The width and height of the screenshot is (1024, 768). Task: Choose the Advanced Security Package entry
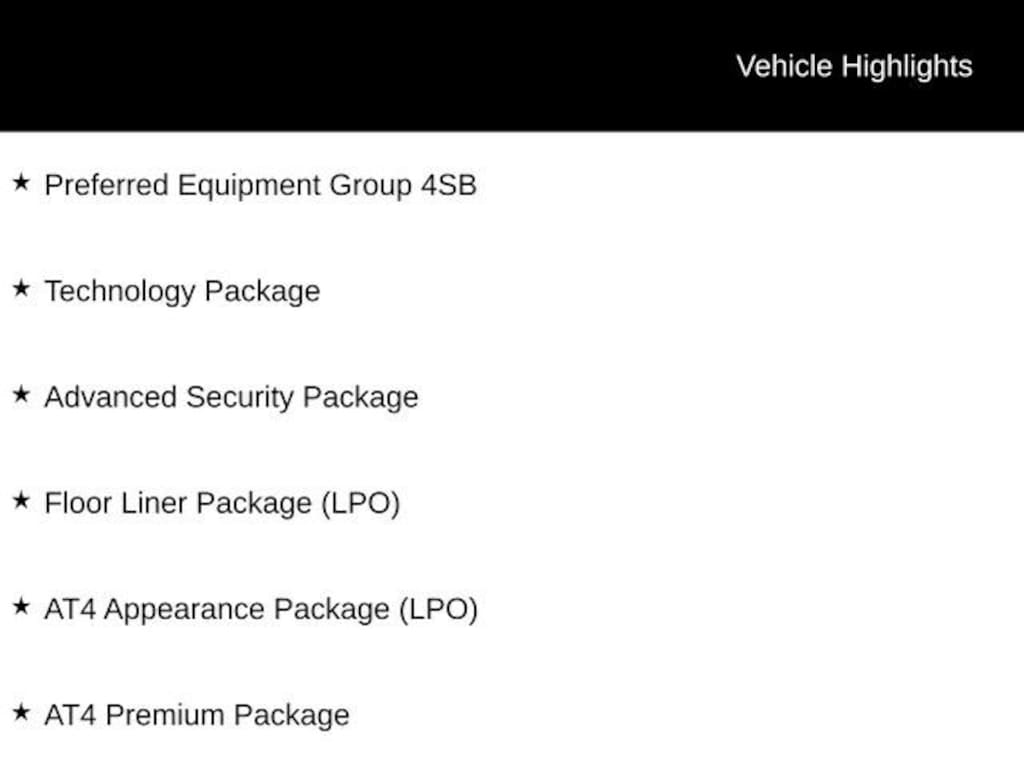coord(231,398)
